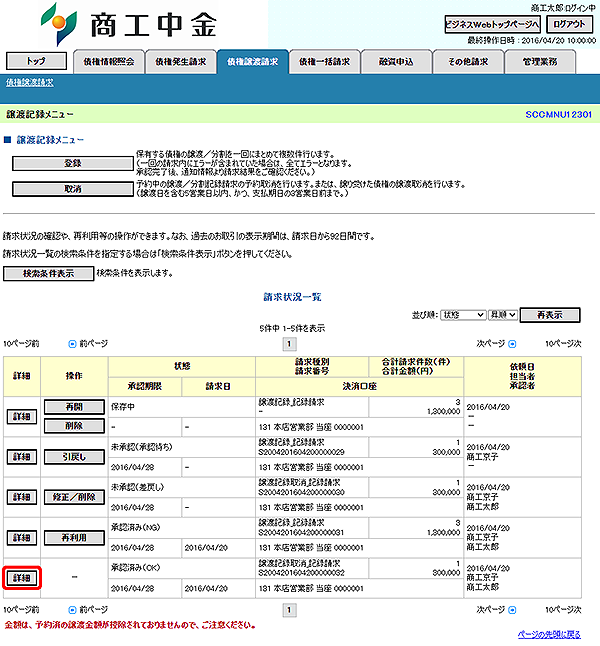
Task: Click the 次ページ arrow icon above the table
Action: [x=512, y=344]
